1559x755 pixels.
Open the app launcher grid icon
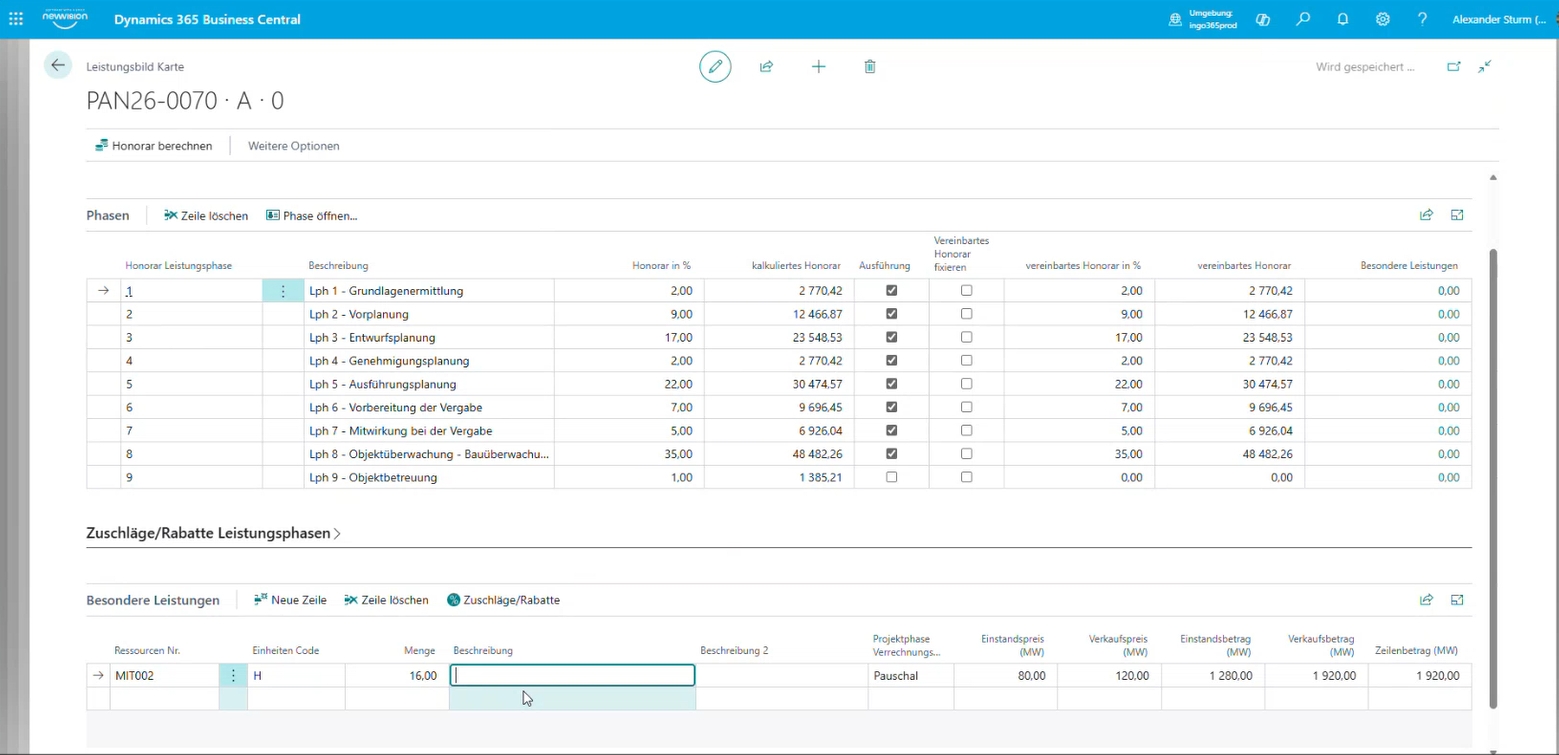(x=16, y=19)
